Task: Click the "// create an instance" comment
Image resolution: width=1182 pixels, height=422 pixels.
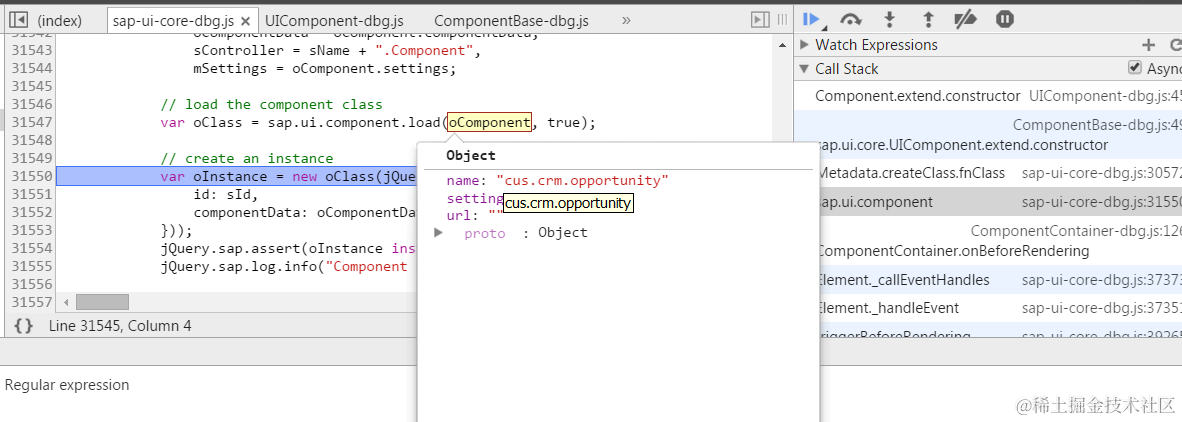Action: click(x=247, y=158)
